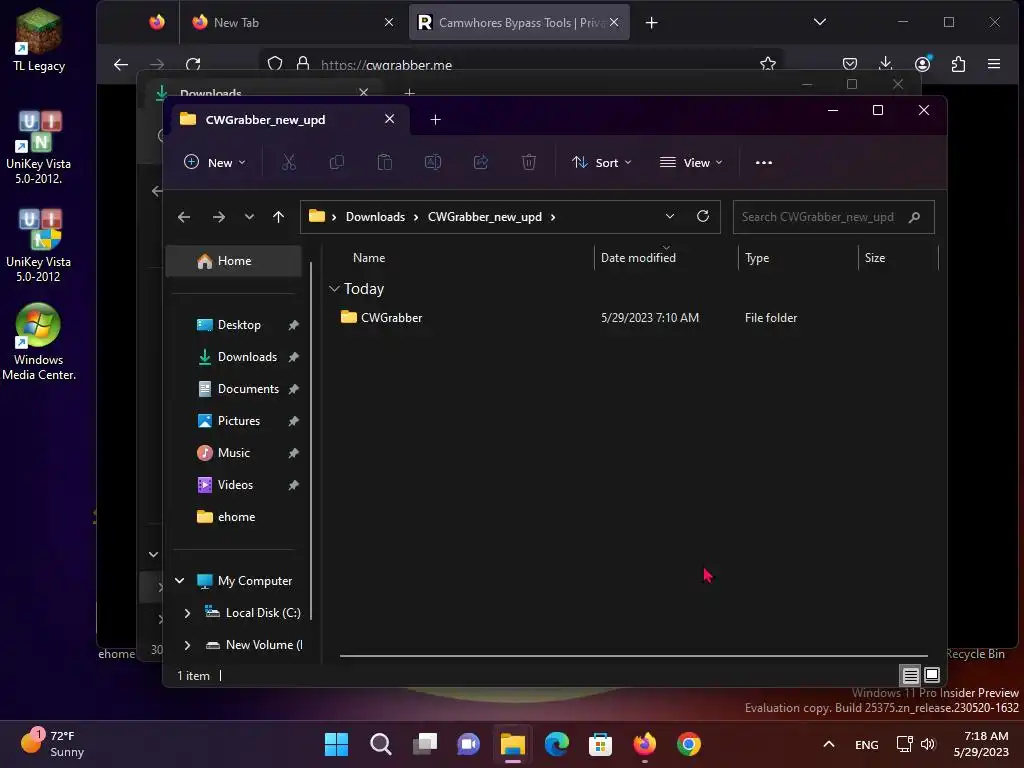Click Firefox bookmark star icon
Screen dimensions: 1024x768
(768, 64)
